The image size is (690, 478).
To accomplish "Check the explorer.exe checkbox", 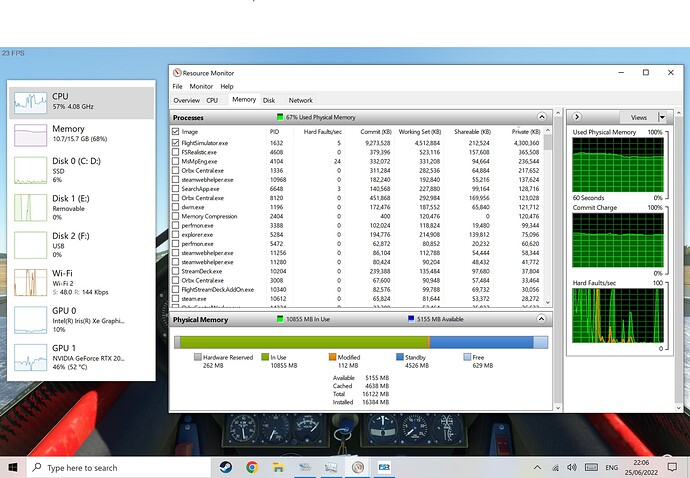I will click(176, 235).
